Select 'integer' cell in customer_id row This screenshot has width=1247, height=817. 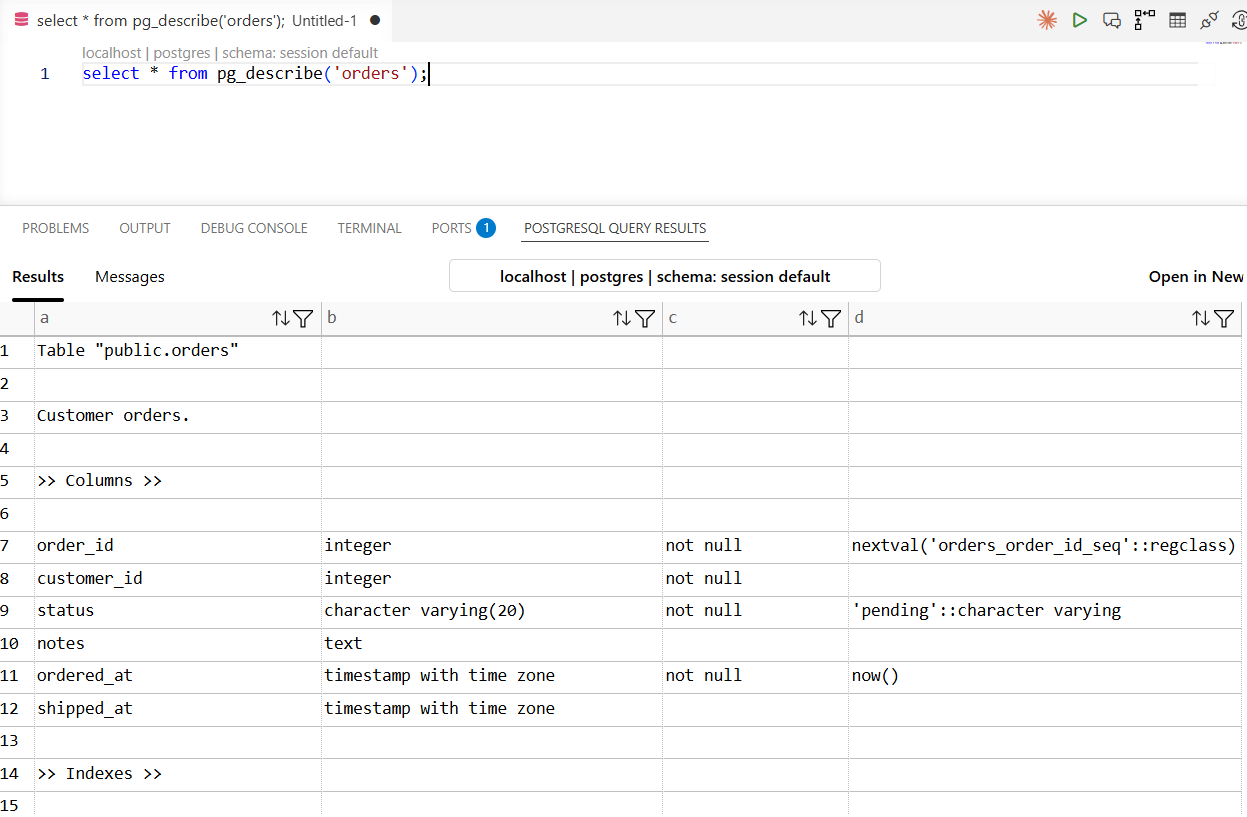[492, 579]
